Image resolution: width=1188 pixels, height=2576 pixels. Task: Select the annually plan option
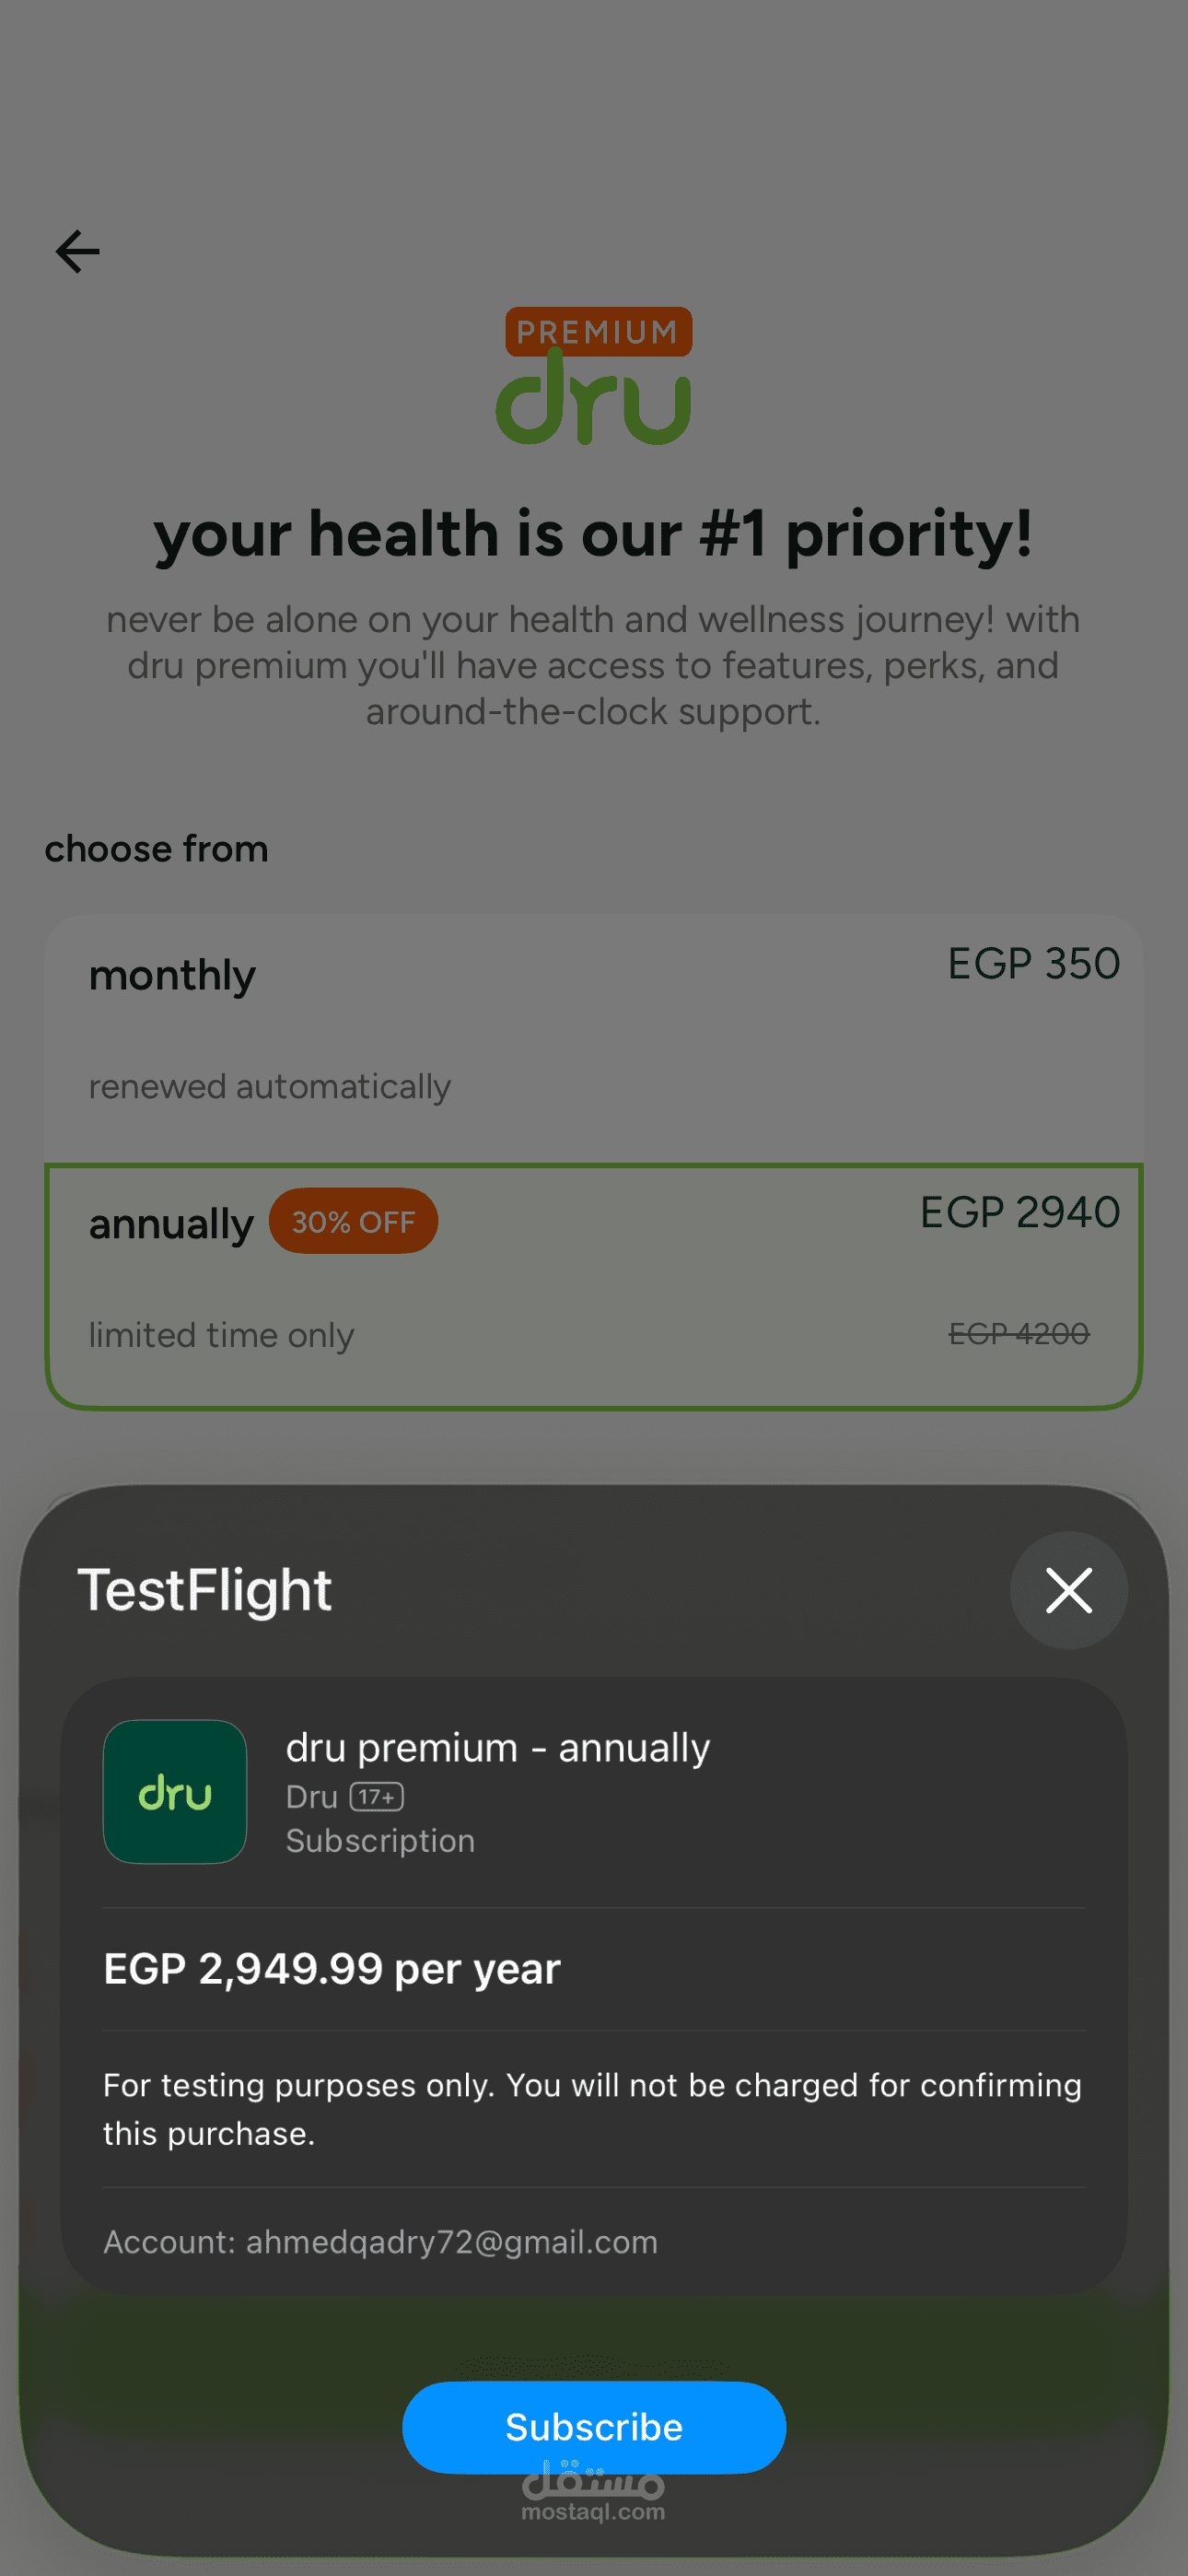[594, 1286]
